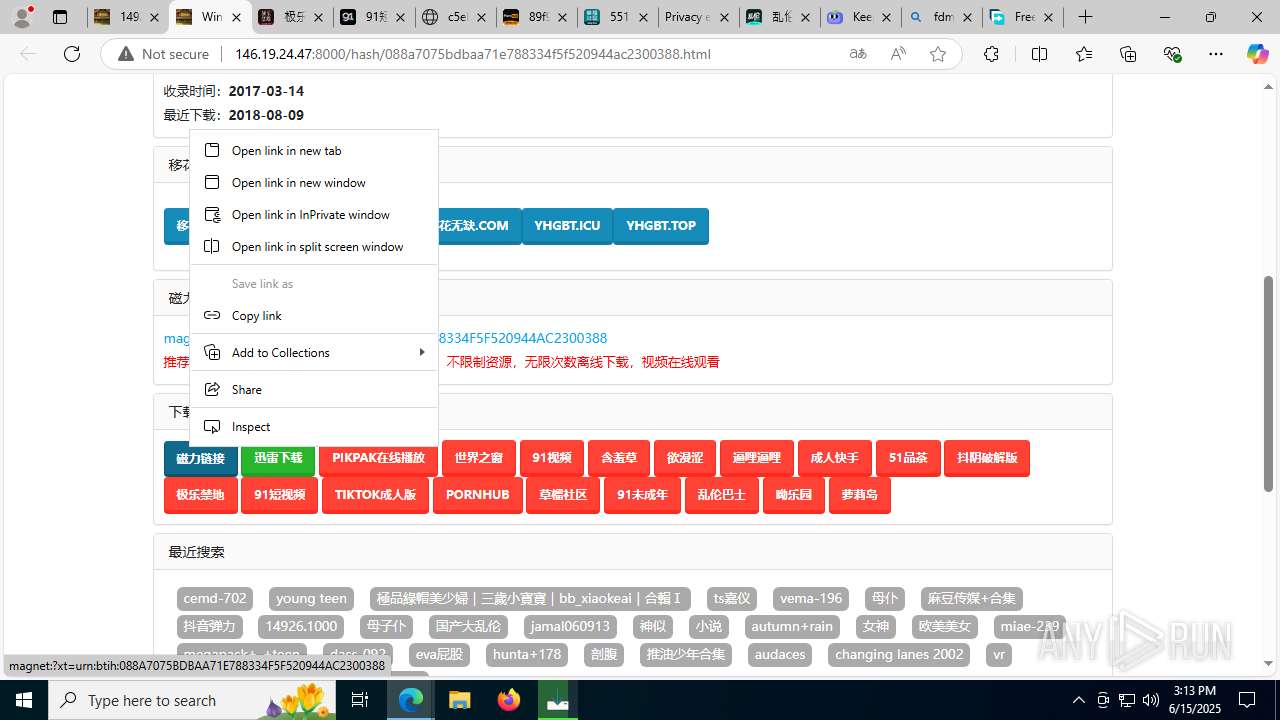The image size is (1280, 720).
Task: Click the cemd-702 search tag
Action: click(x=215, y=598)
